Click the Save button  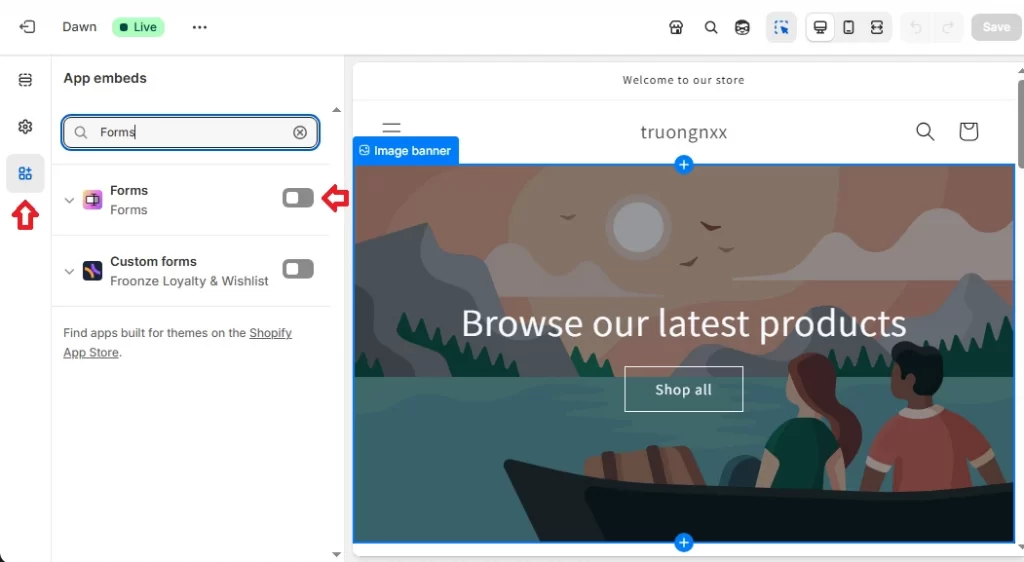coord(996,27)
